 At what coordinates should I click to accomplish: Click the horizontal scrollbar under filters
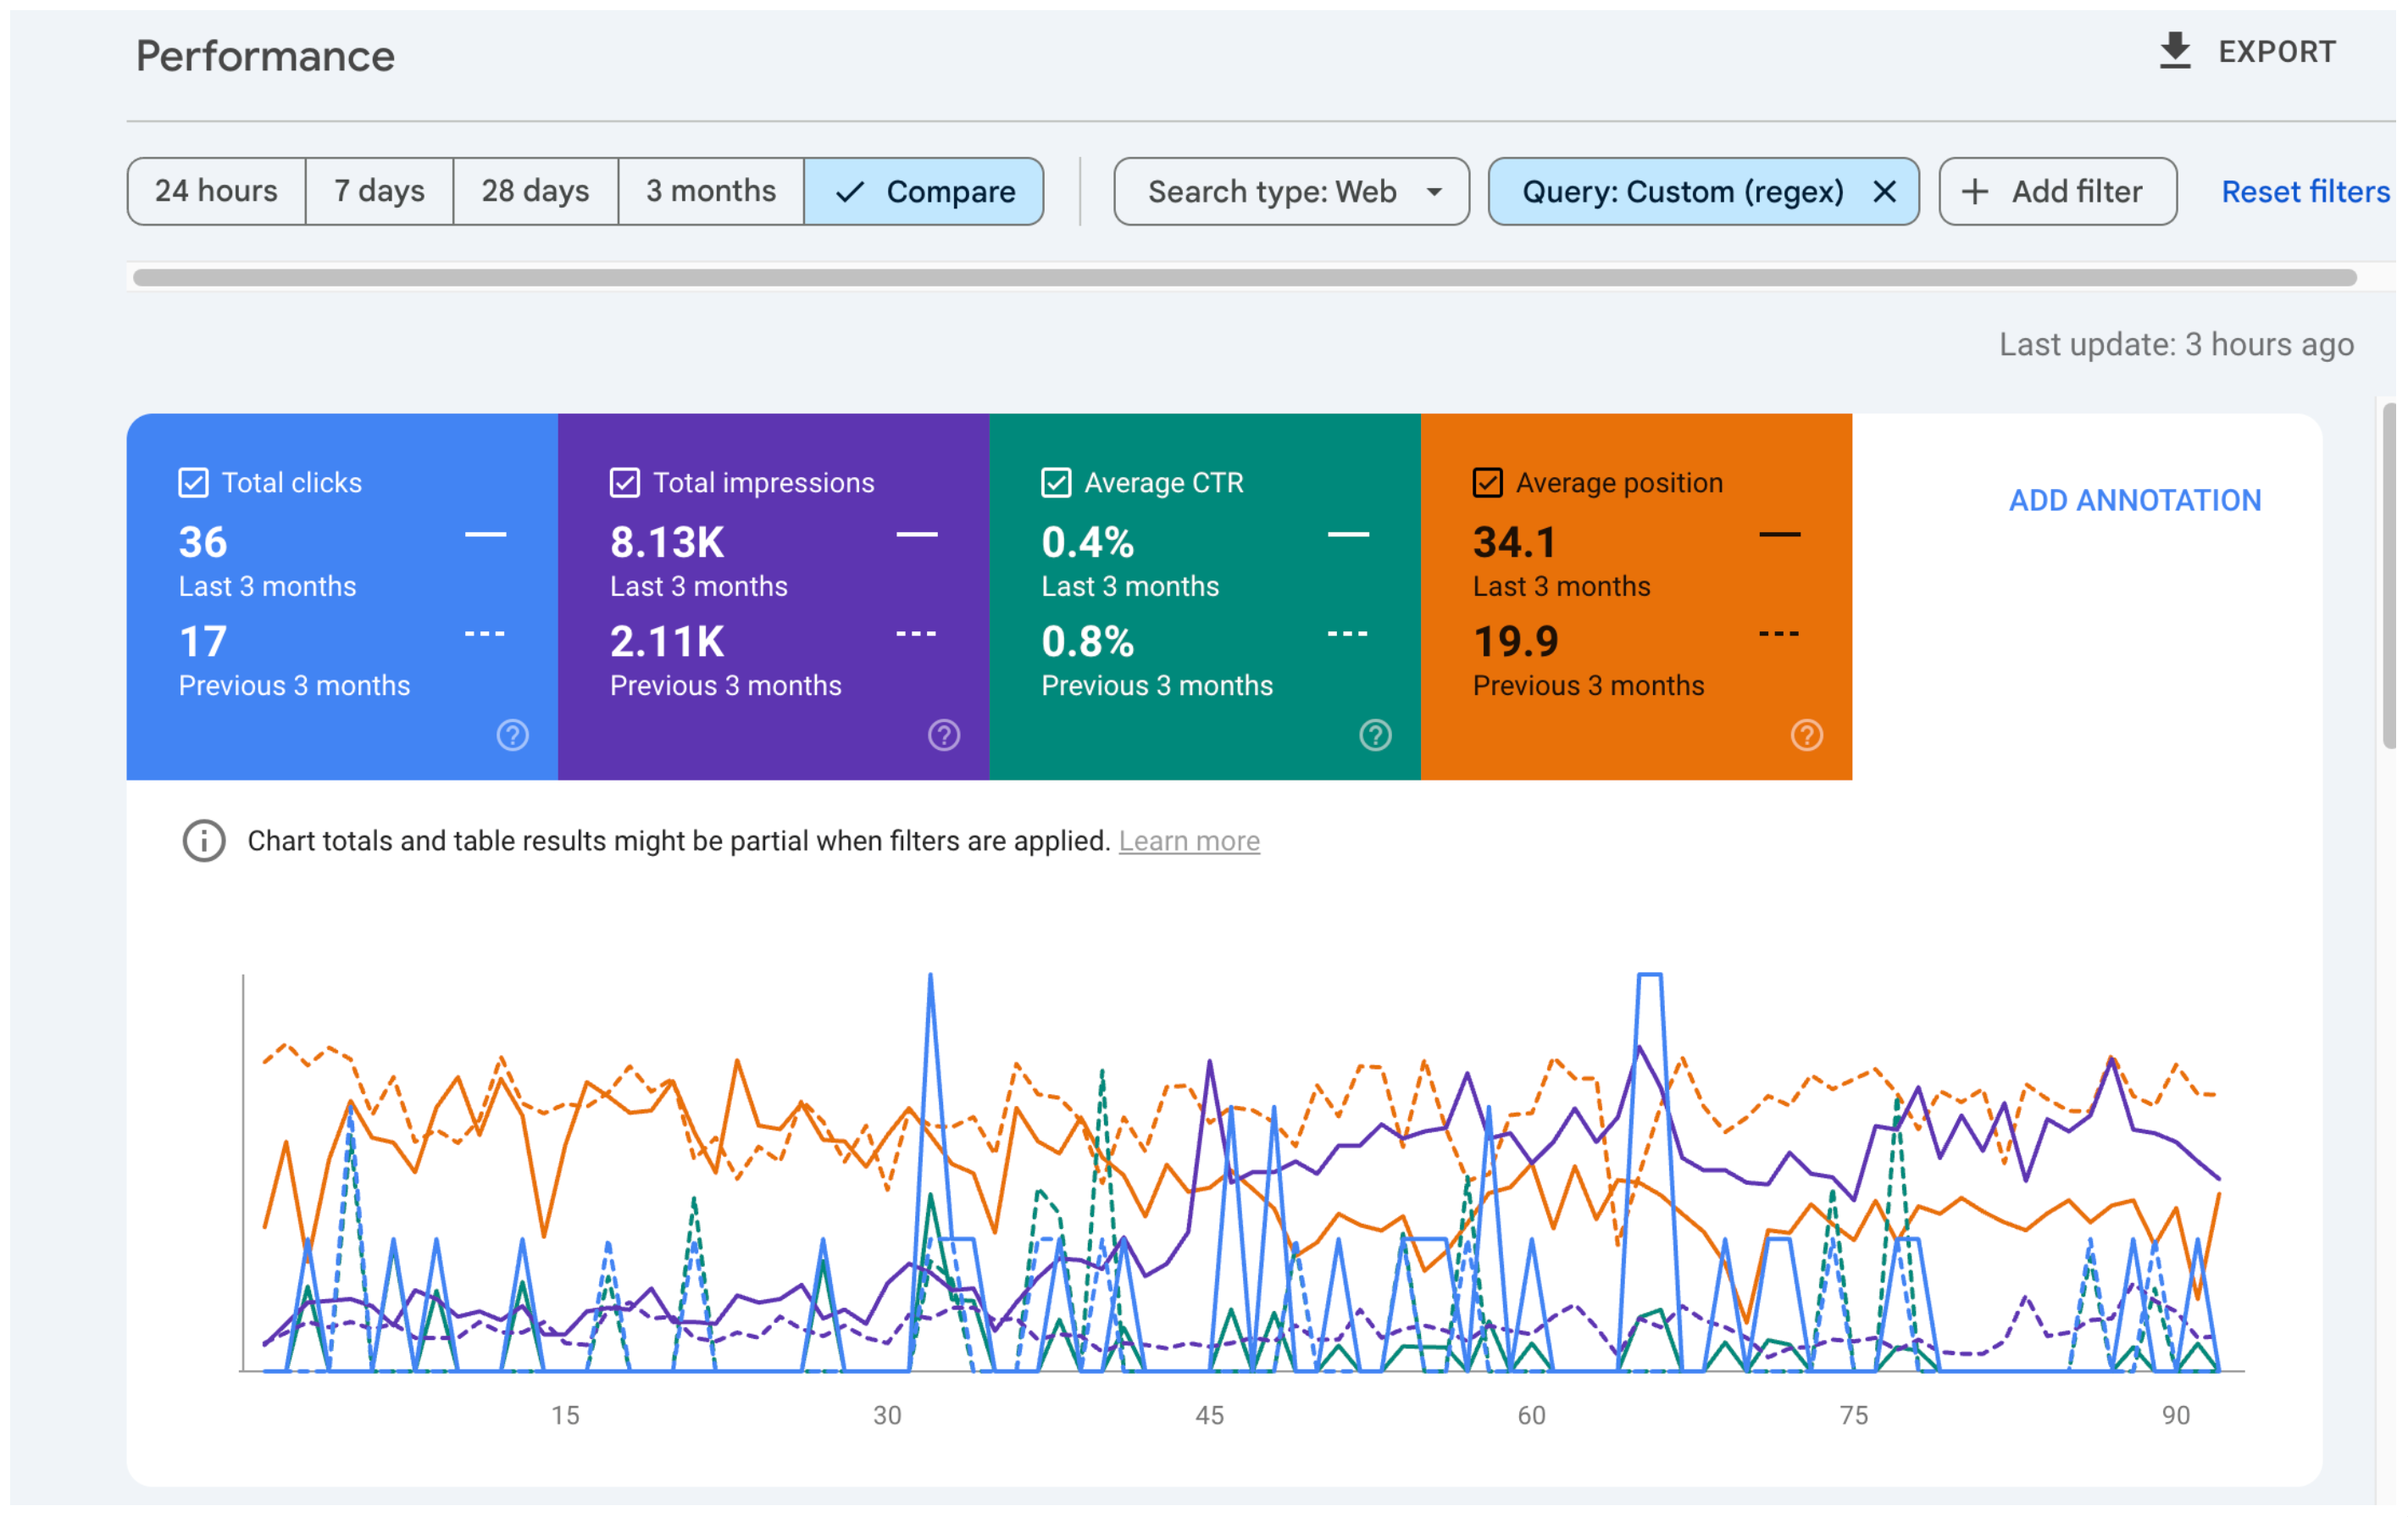[x=1244, y=277]
